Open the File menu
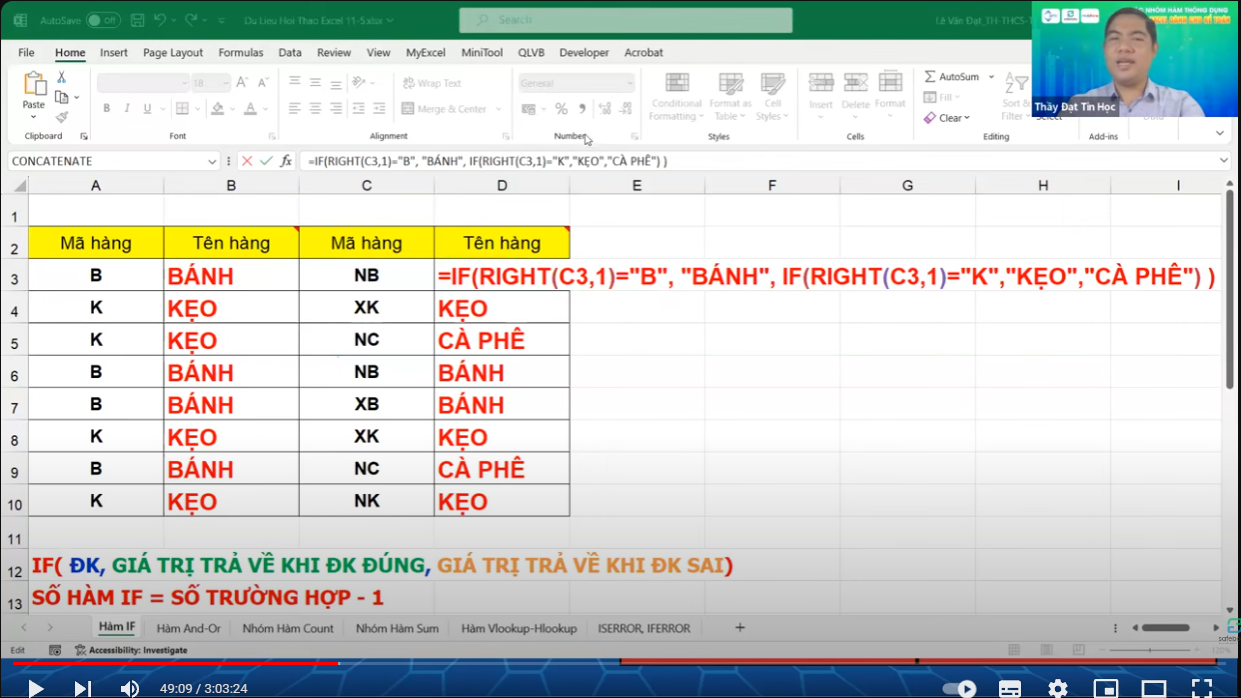The height and width of the screenshot is (698, 1241). [26, 53]
